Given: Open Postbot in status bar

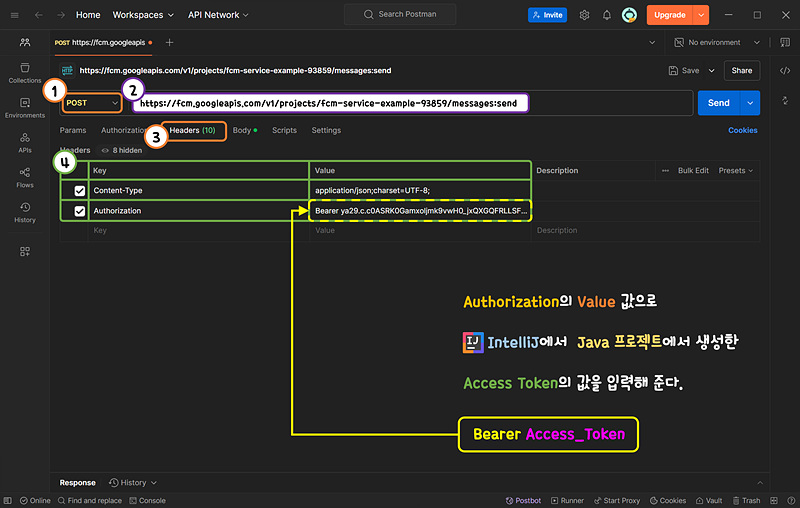Looking at the screenshot, I should [523, 500].
